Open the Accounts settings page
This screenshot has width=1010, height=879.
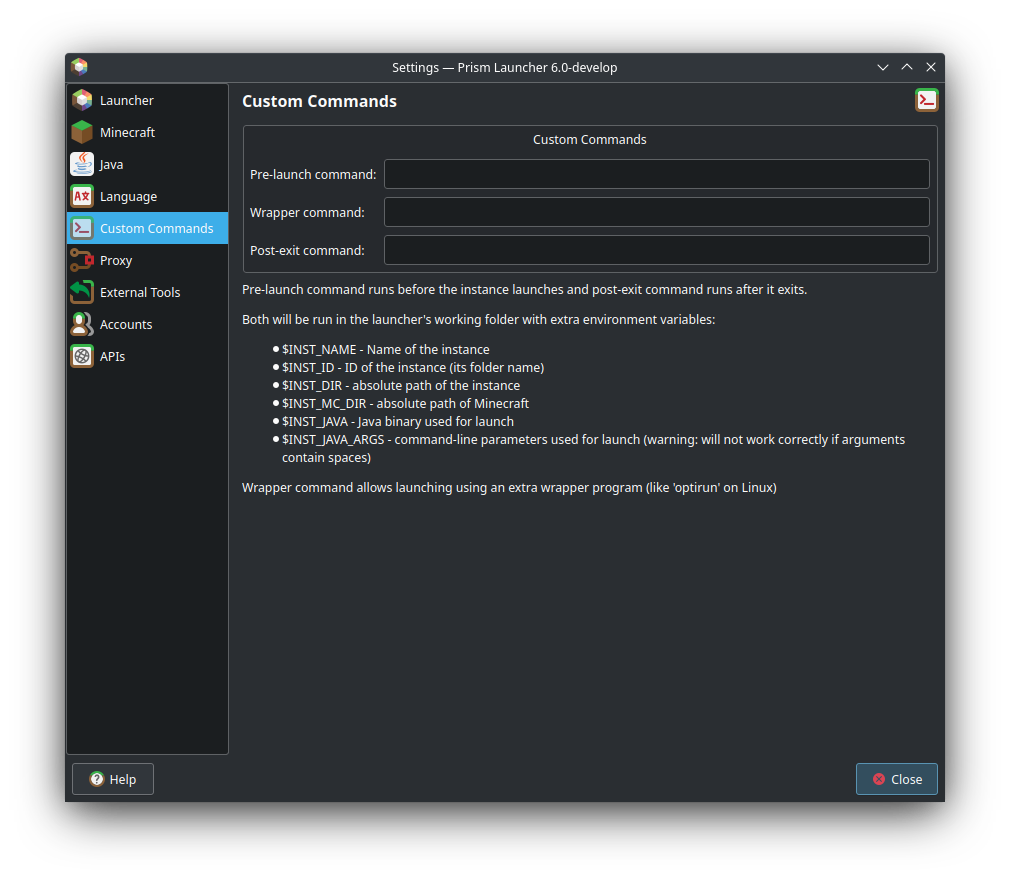click(x=148, y=324)
